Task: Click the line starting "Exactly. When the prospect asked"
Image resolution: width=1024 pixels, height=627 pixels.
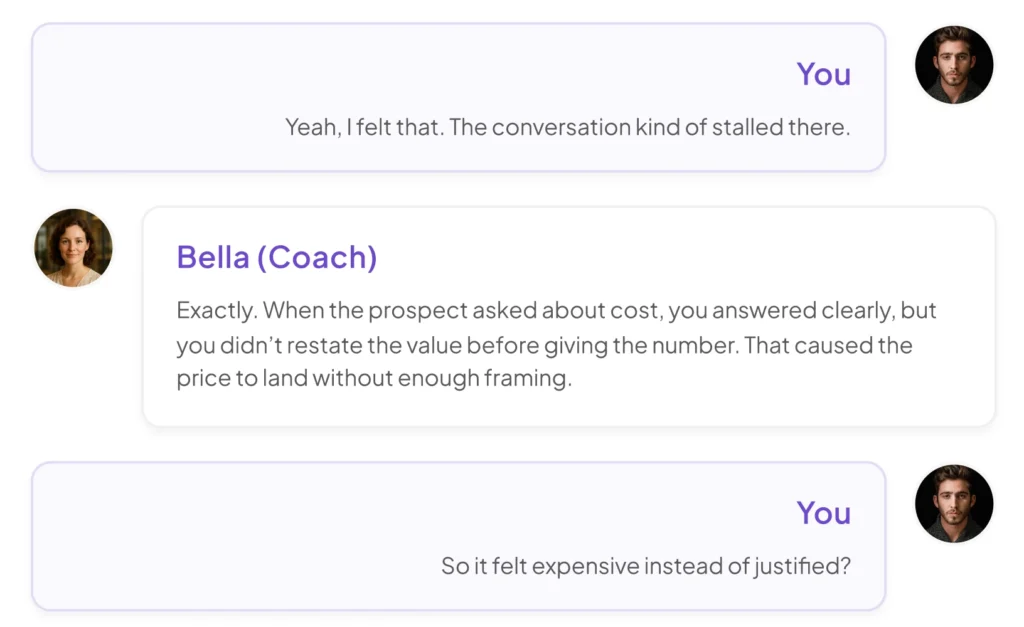Action: coord(556,311)
